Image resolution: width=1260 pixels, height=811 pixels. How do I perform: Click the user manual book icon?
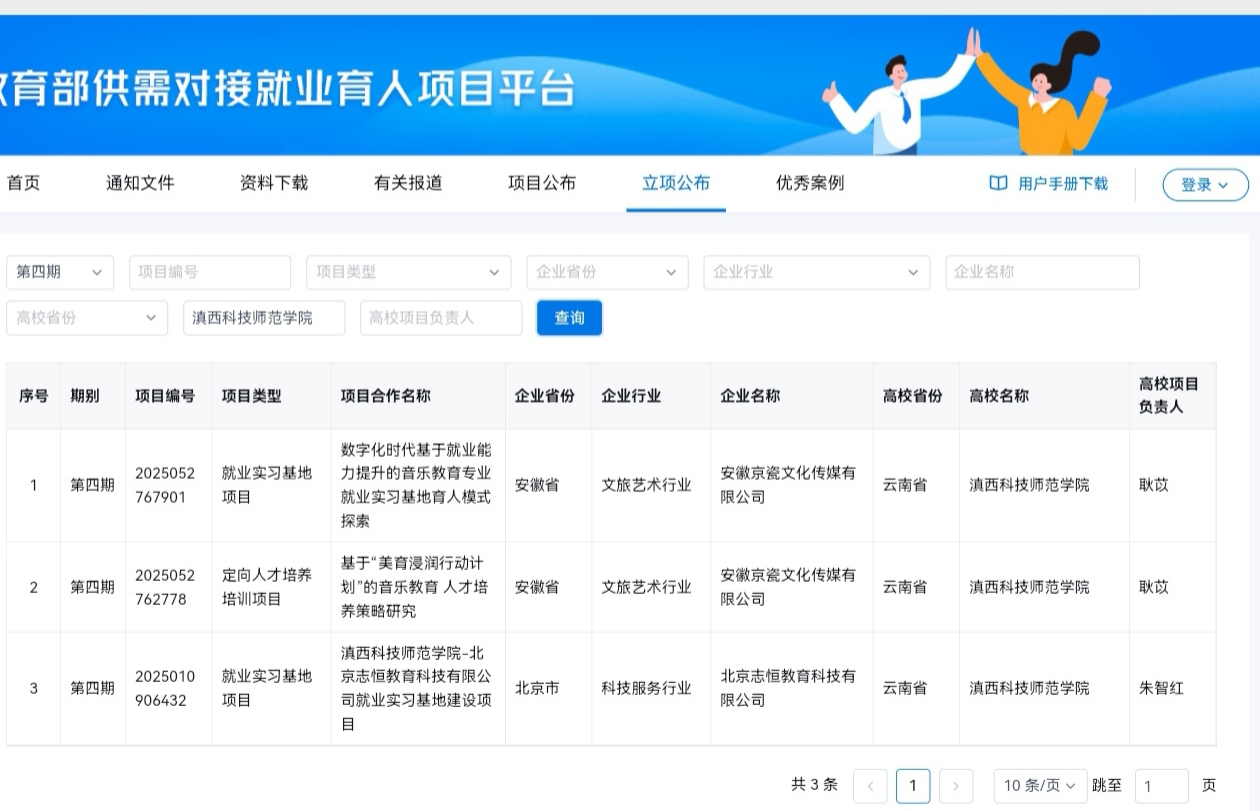[998, 184]
